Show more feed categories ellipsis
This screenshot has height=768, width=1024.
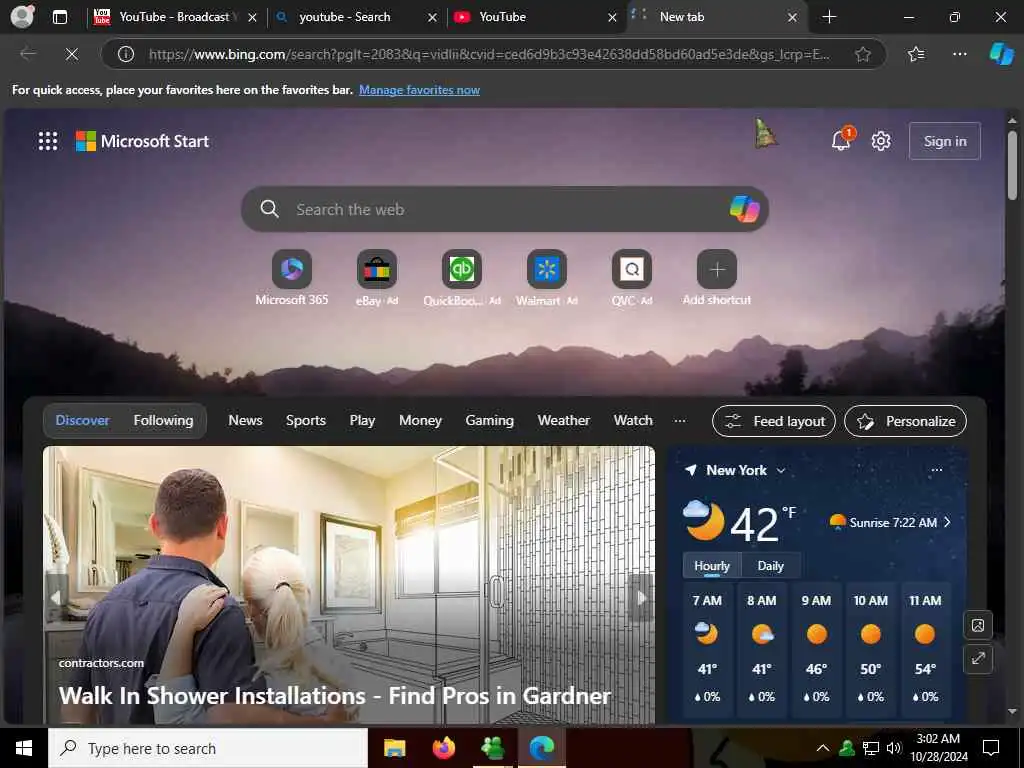click(680, 421)
